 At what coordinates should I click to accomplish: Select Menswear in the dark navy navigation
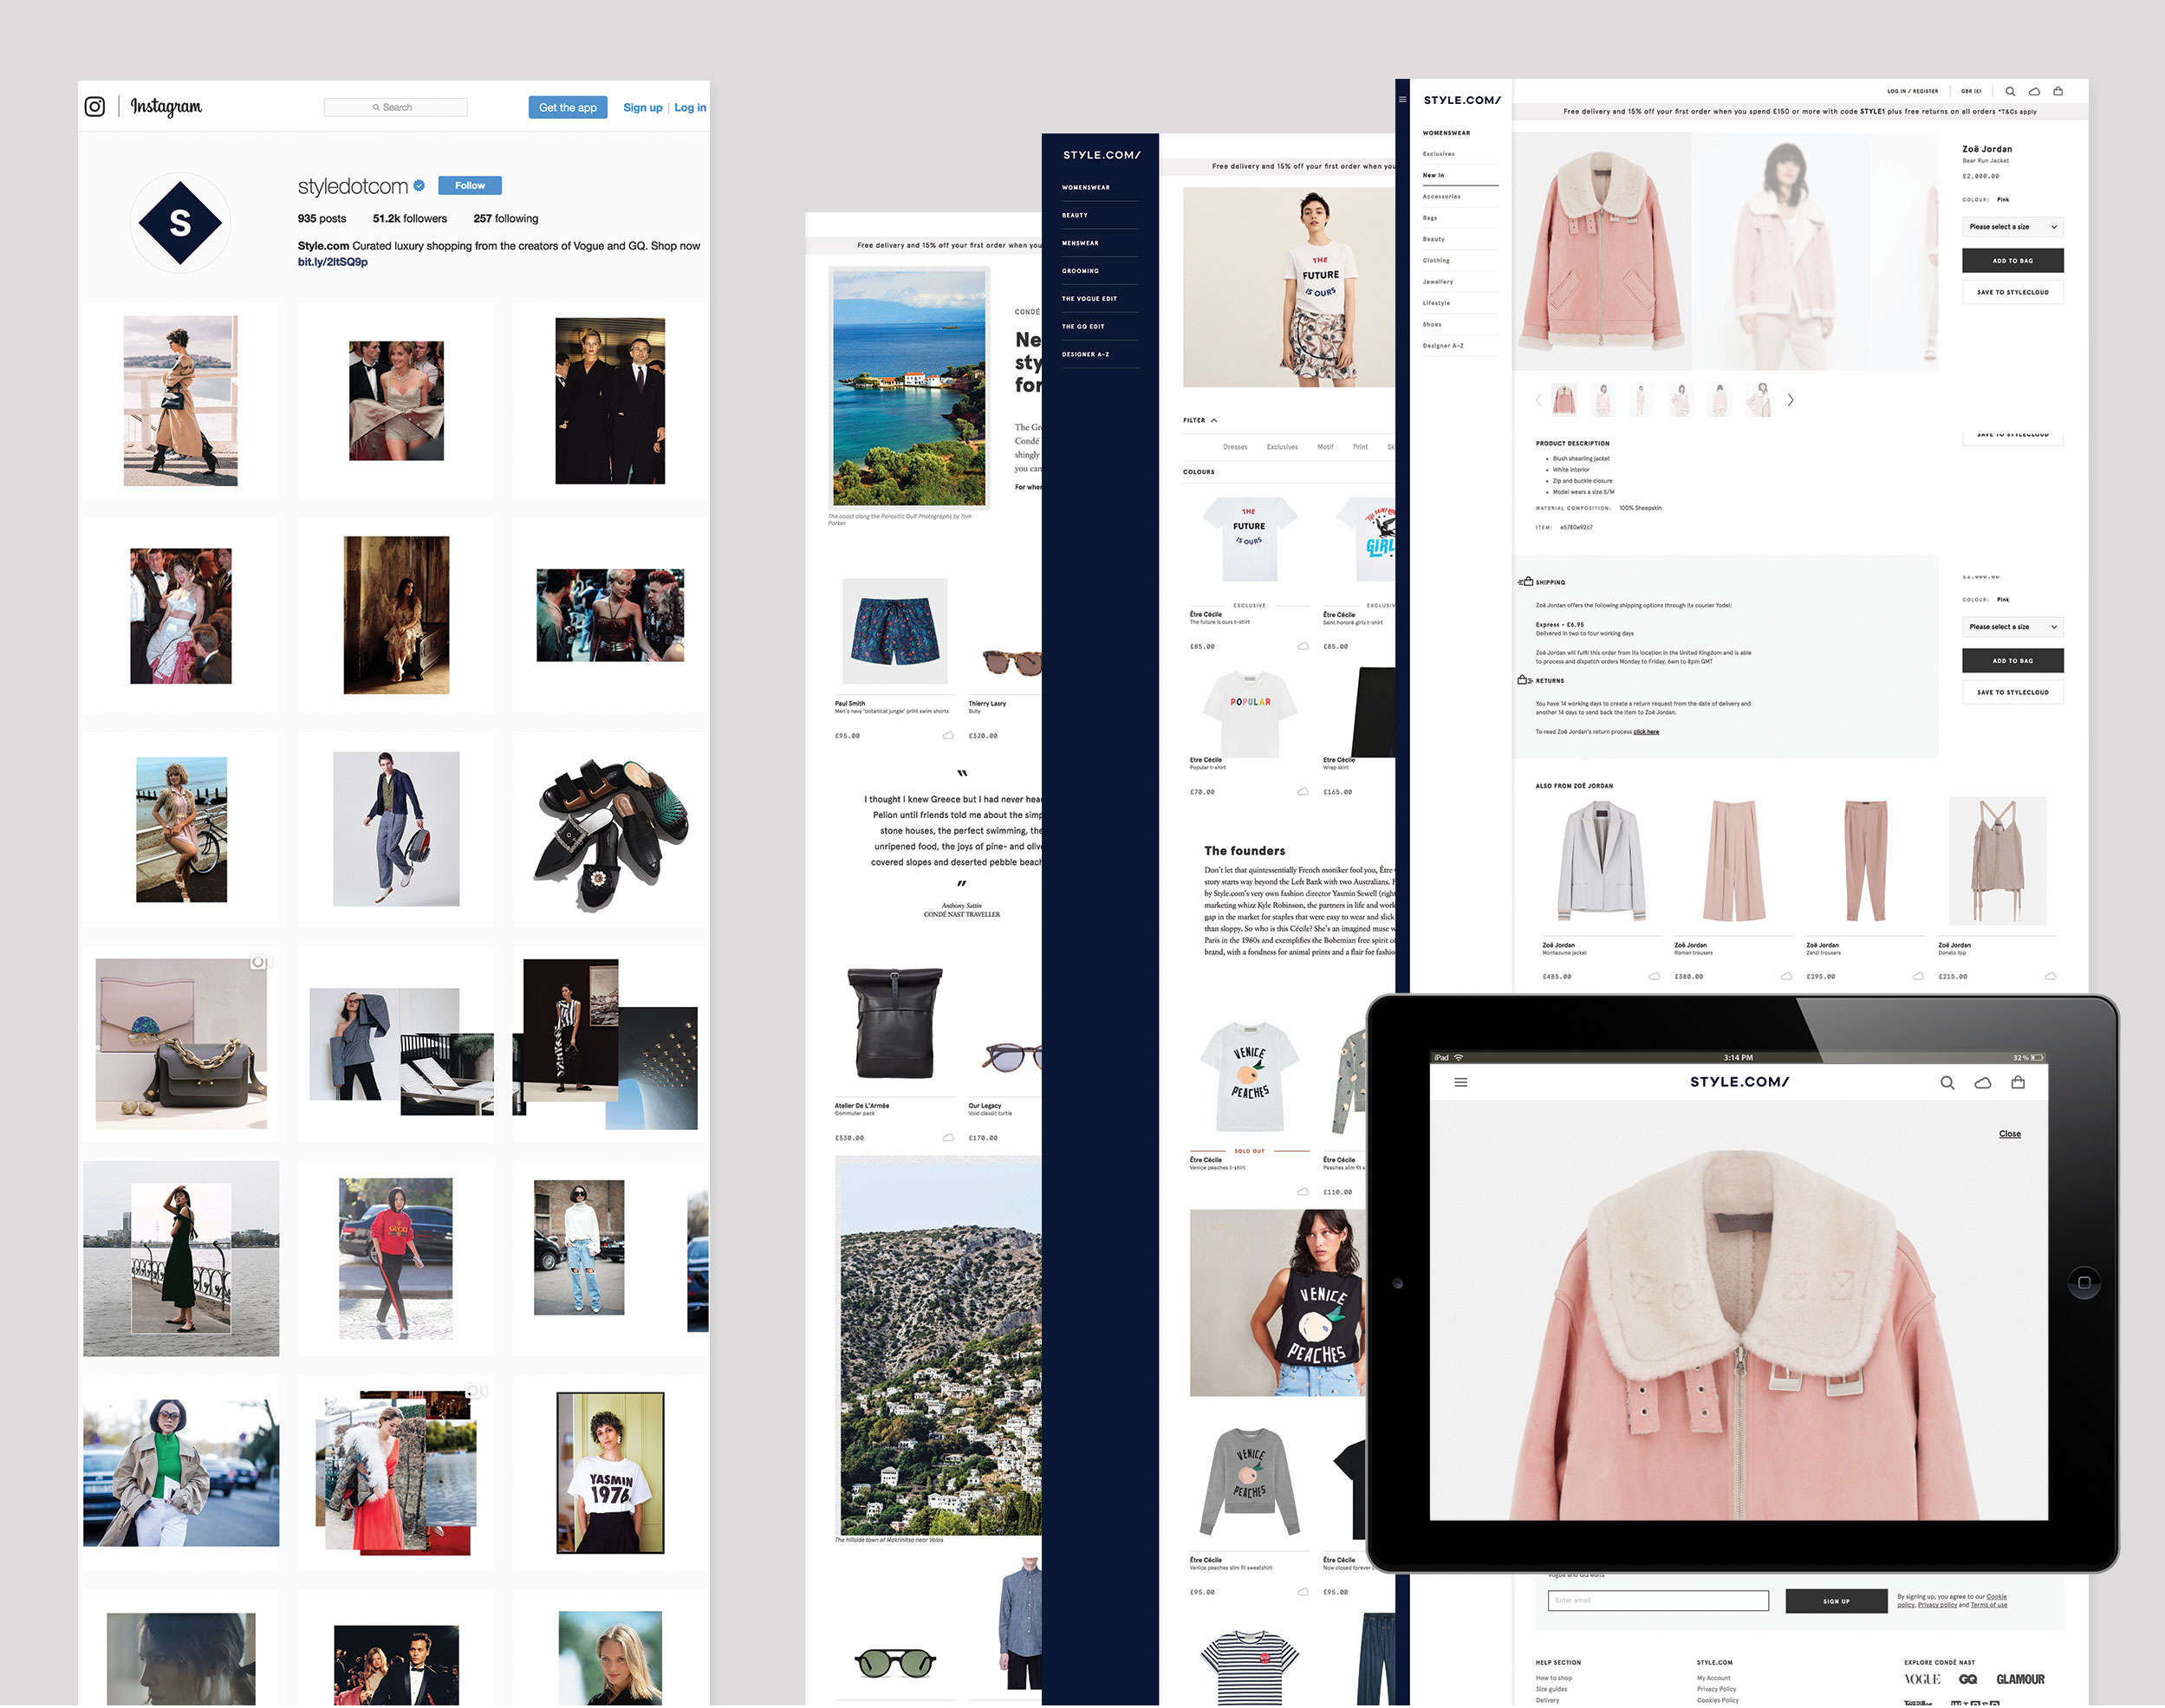[1080, 243]
